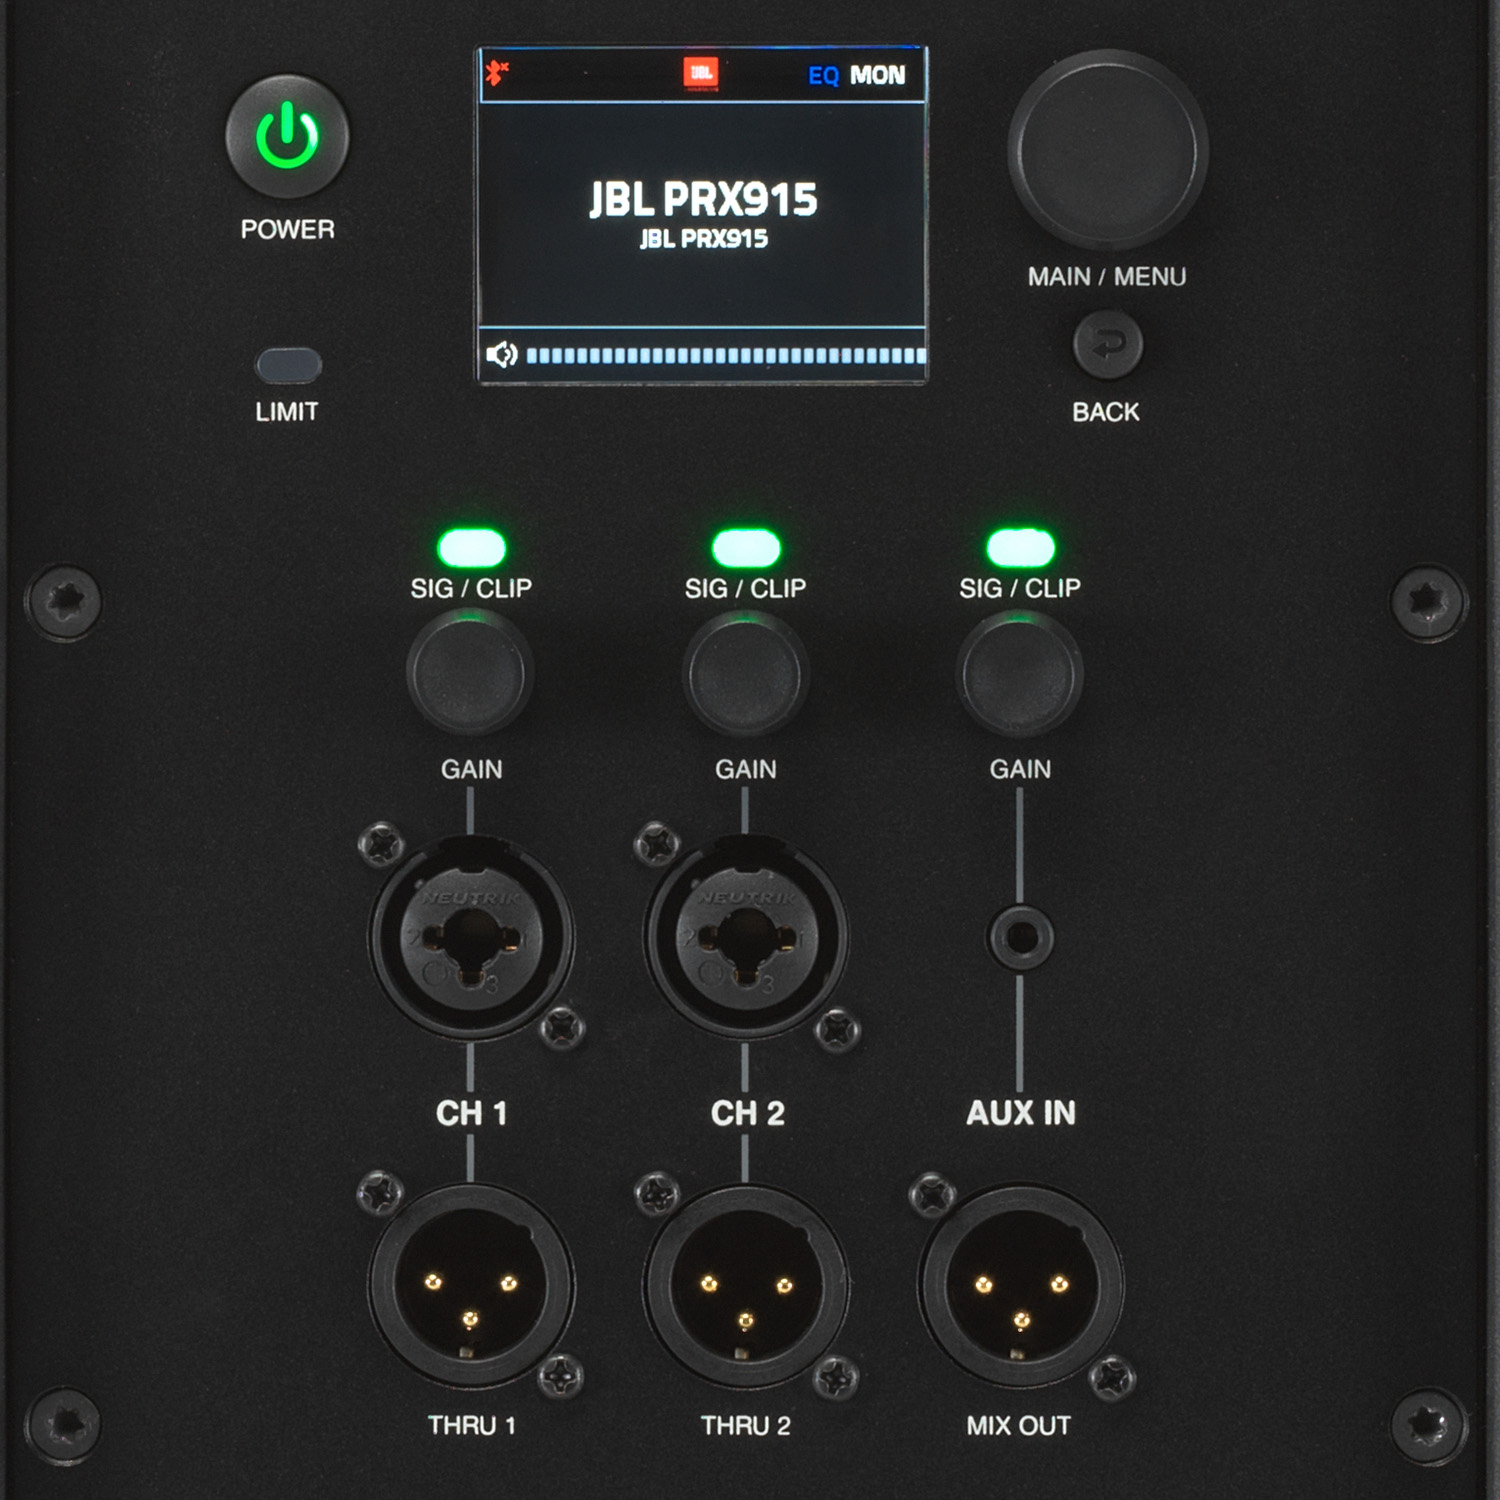Click the CH 1 SIG / CLIP LED
This screenshot has height=1500, width=1500.
coord(471,548)
